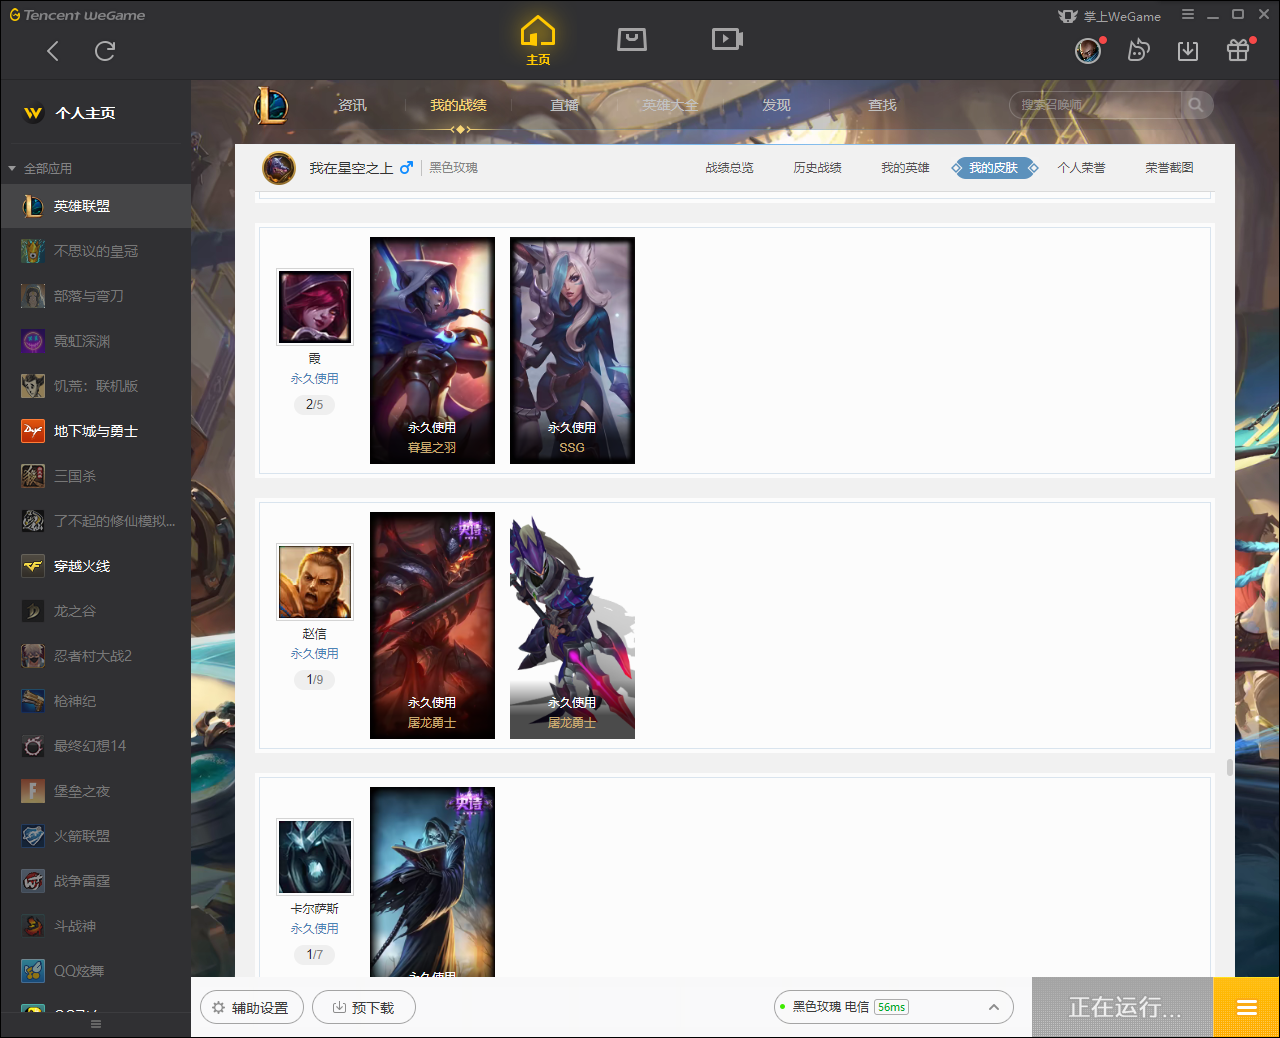This screenshot has width=1280, height=1038.
Task: Open the yellow launch options menu
Action: click(1246, 1007)
